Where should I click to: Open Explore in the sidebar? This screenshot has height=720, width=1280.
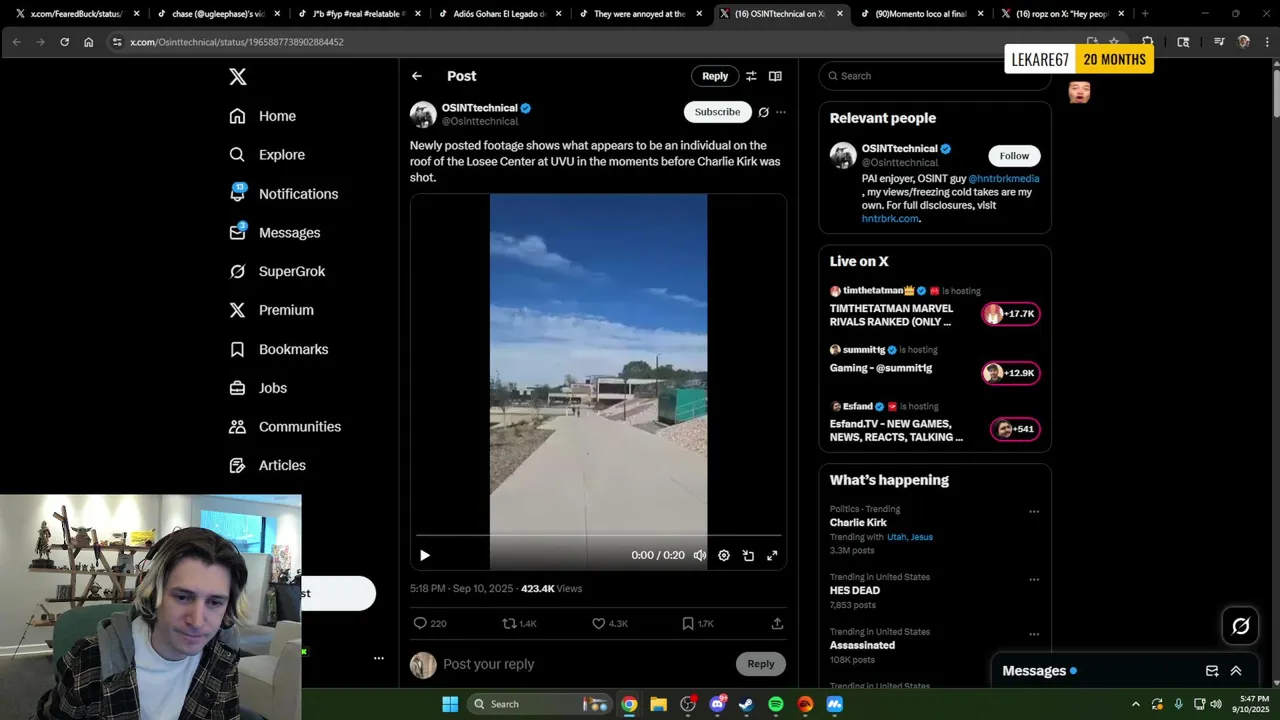pyautogui.click(x=266, y=155)
